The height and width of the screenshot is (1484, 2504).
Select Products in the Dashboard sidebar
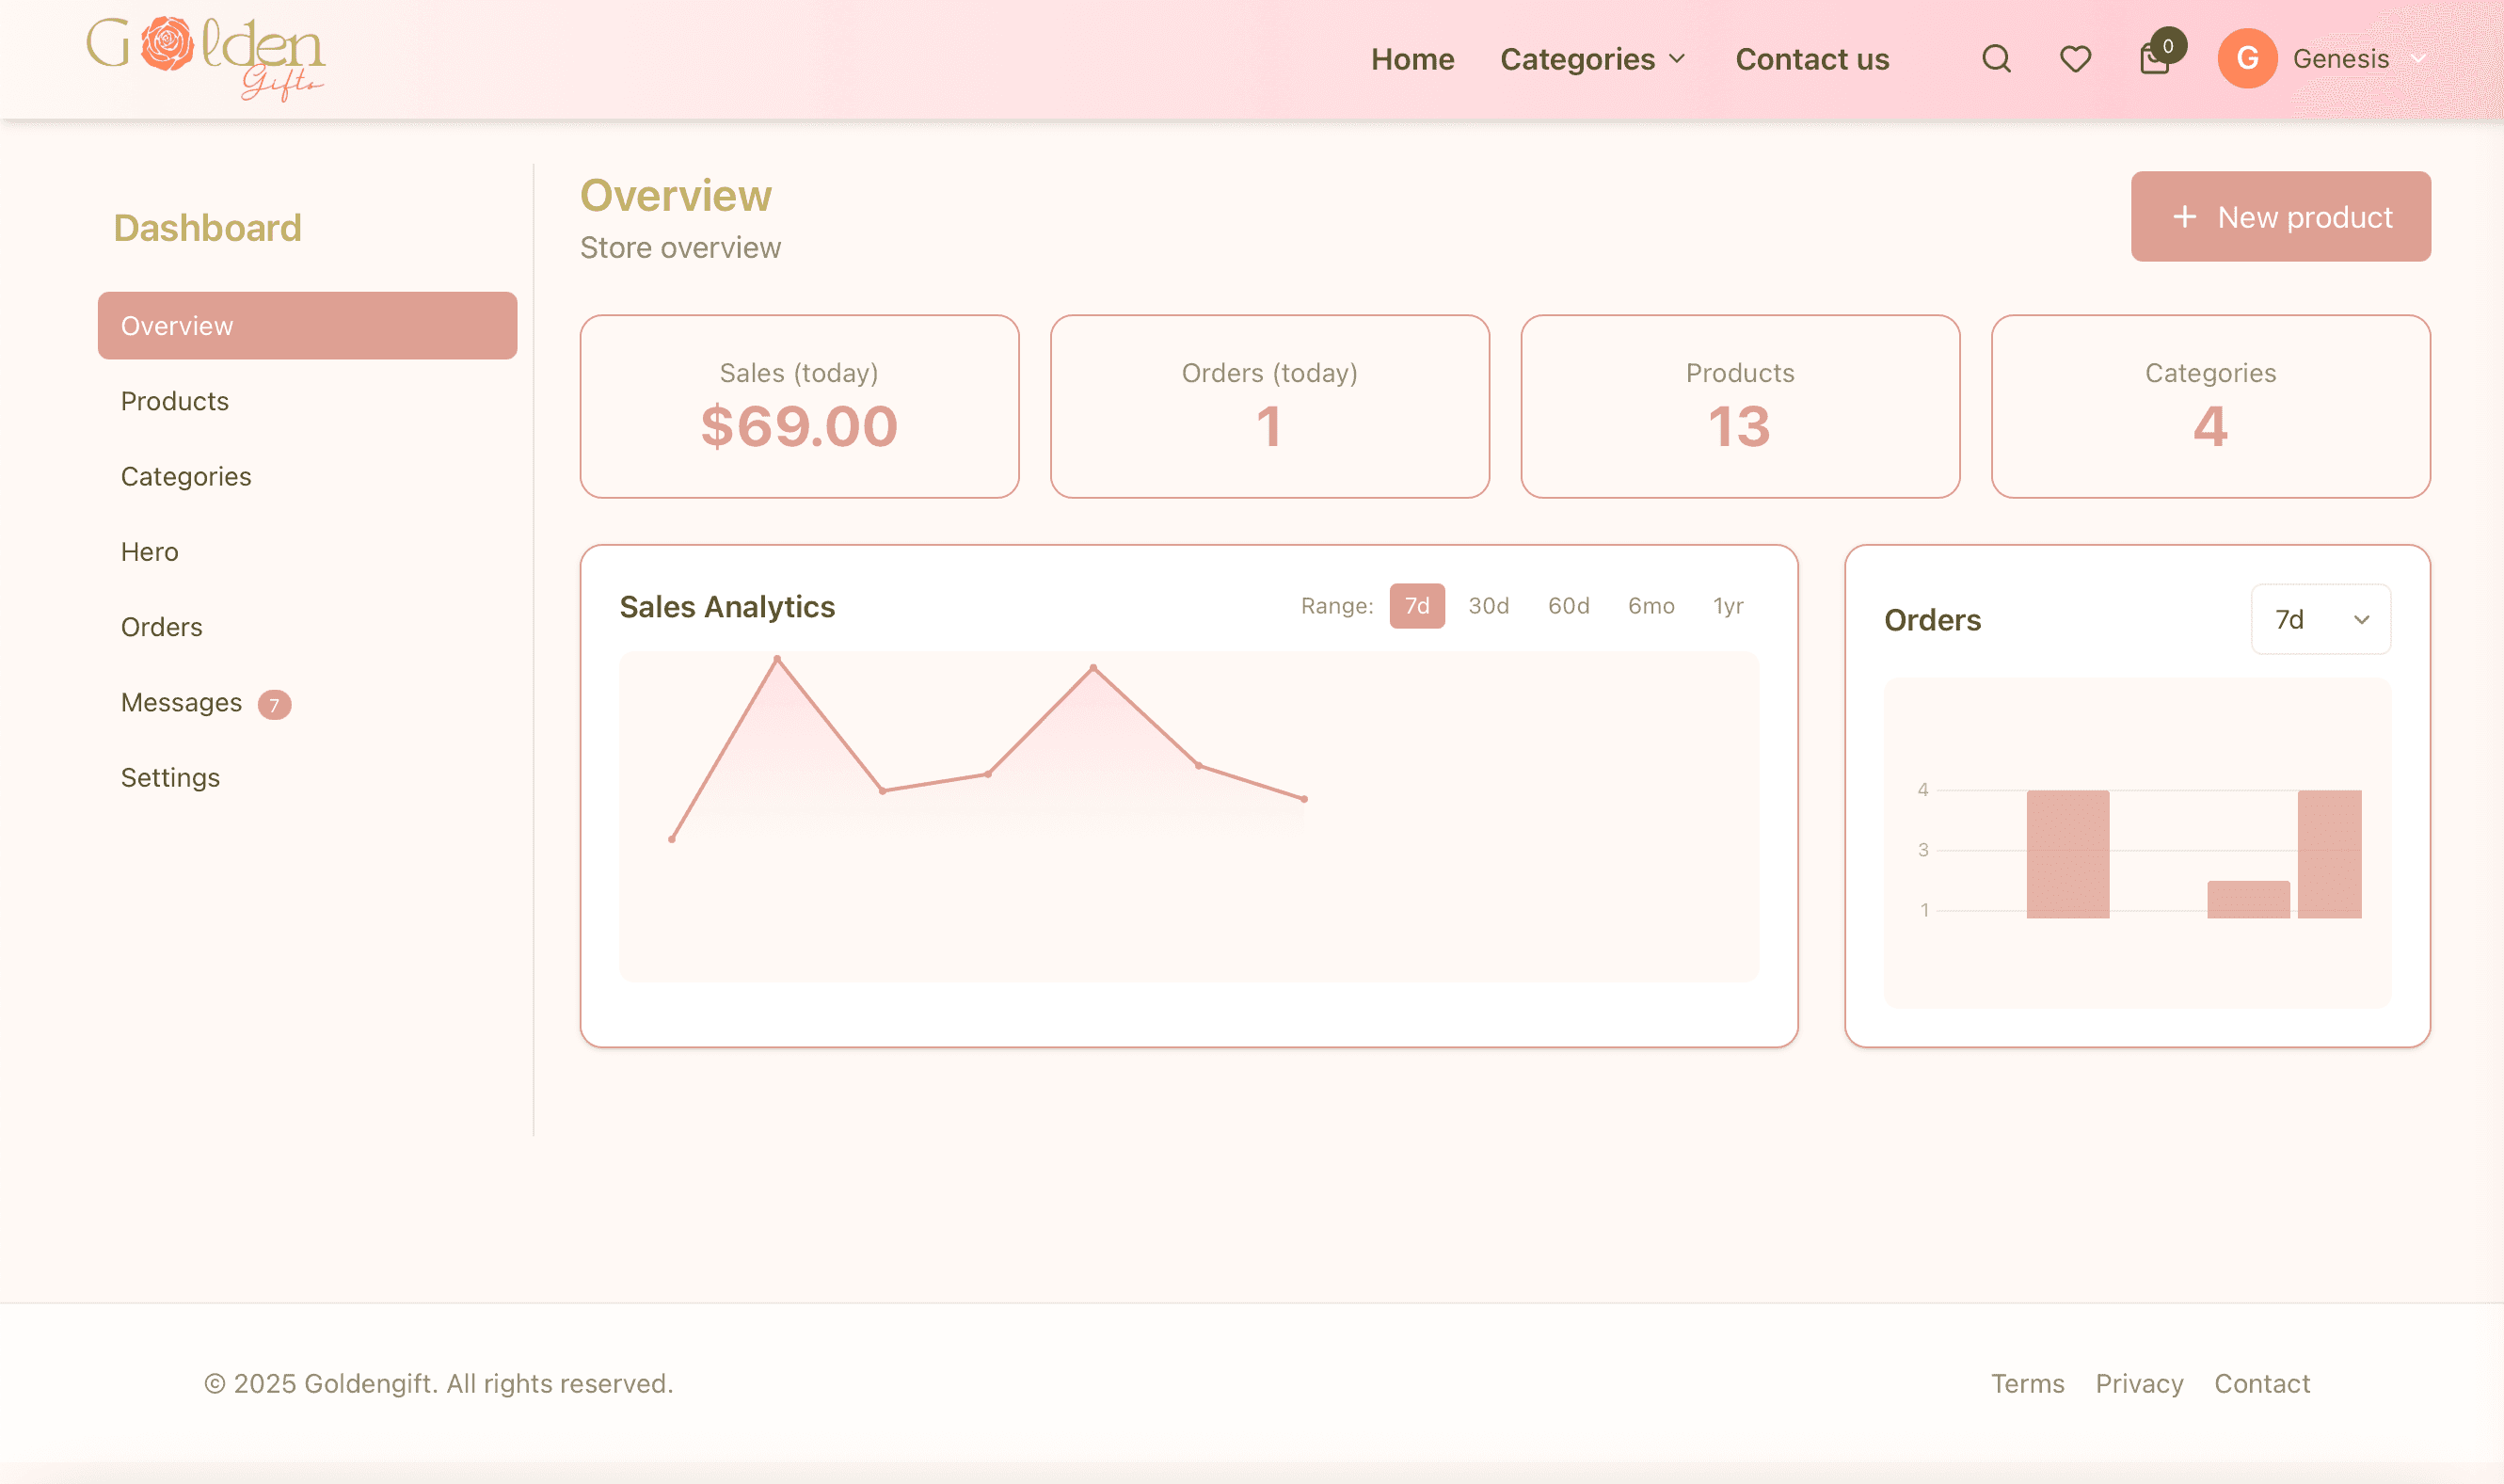coord(175,401)
